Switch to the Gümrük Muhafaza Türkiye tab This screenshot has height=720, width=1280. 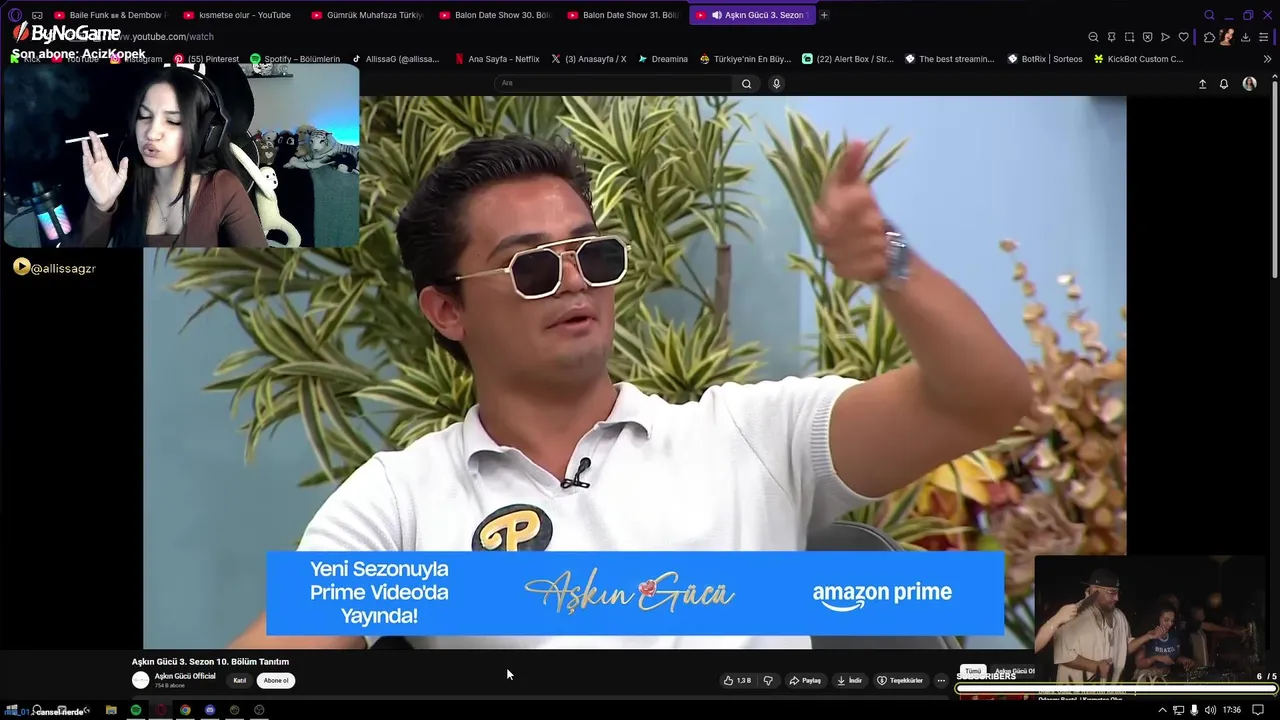click(x=367, y=15)
